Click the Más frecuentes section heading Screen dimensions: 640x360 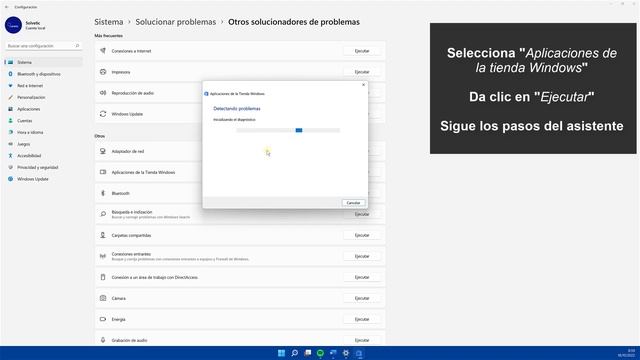(x=109, y=36)
